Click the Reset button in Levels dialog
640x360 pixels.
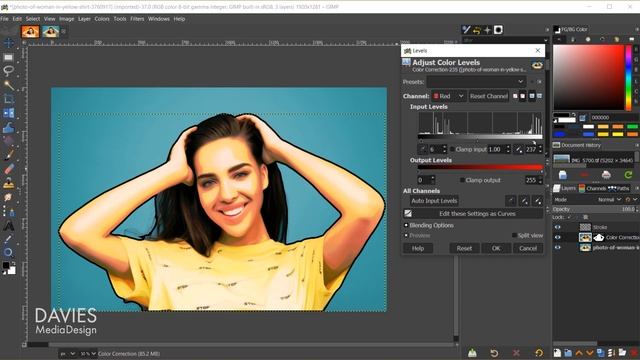coord(464,248)
